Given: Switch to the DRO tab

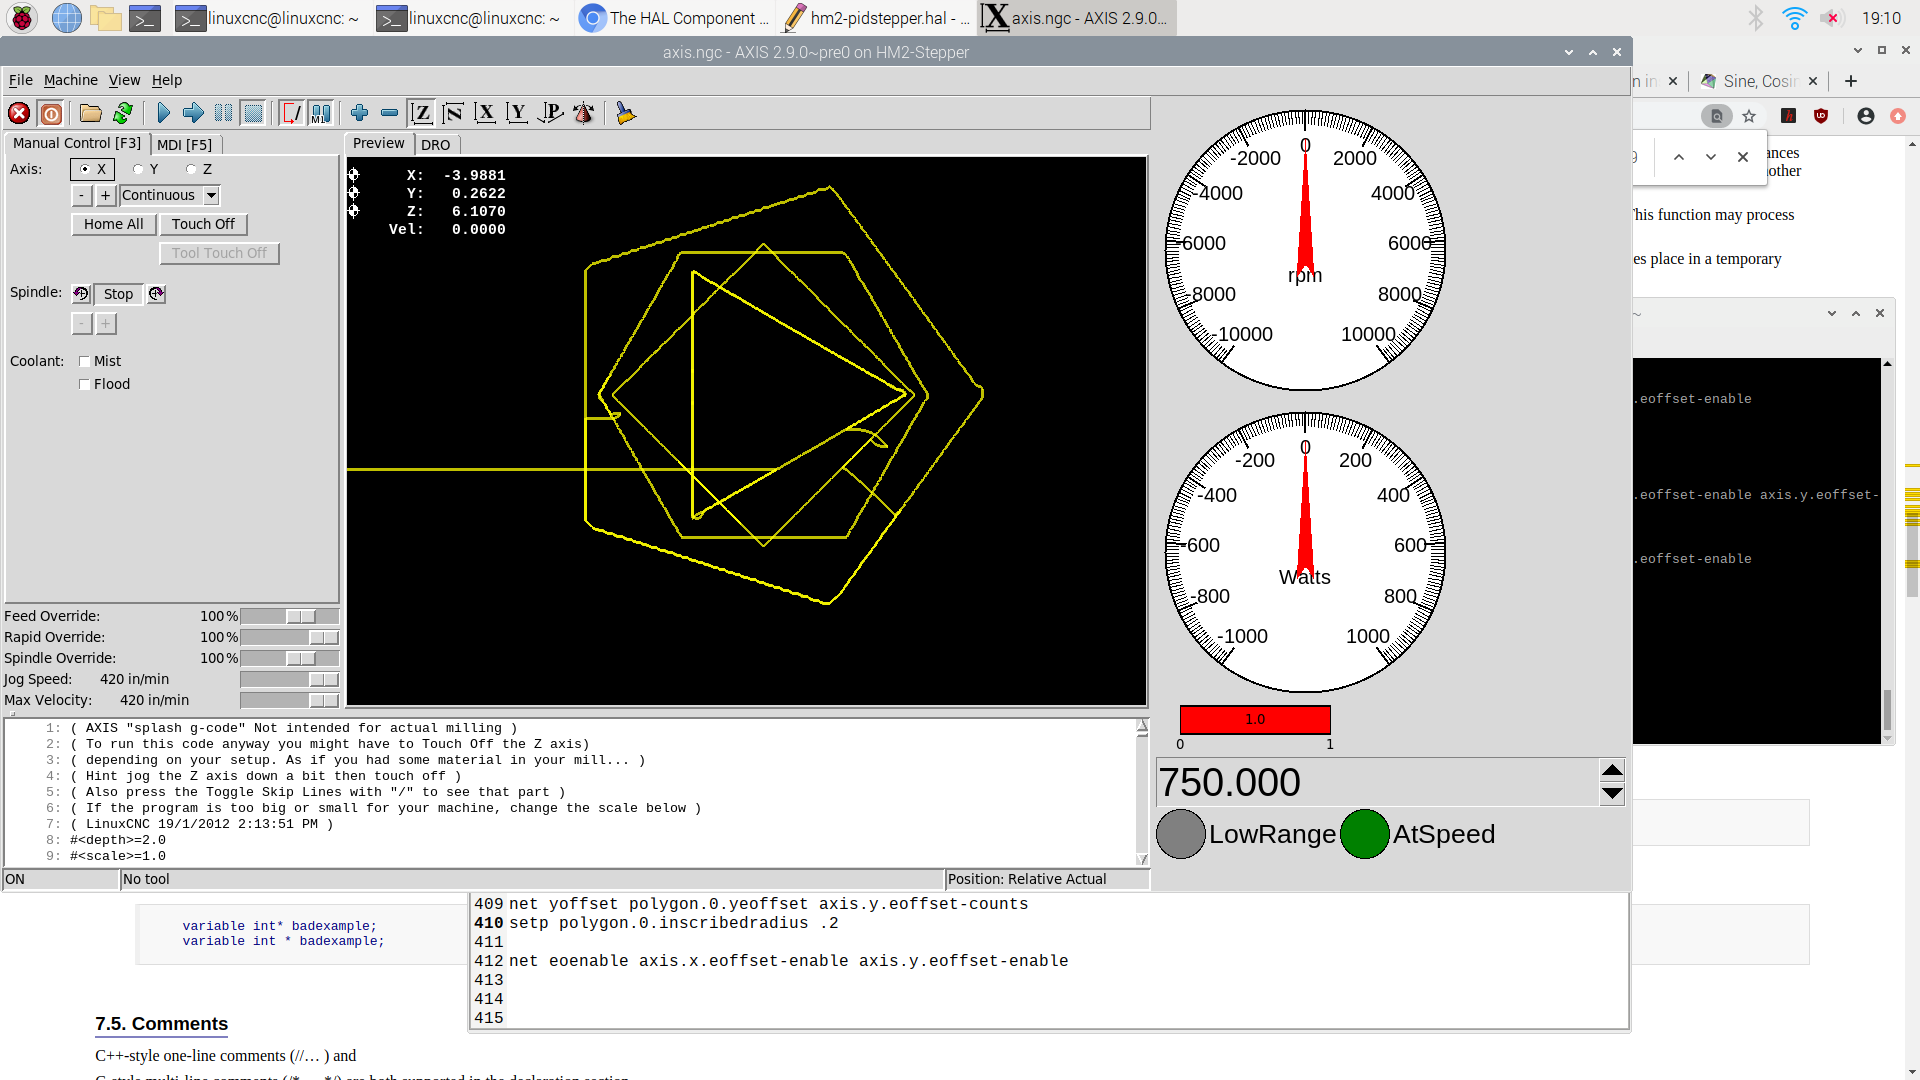Looking at the screenshot, I should click(436, 145).
